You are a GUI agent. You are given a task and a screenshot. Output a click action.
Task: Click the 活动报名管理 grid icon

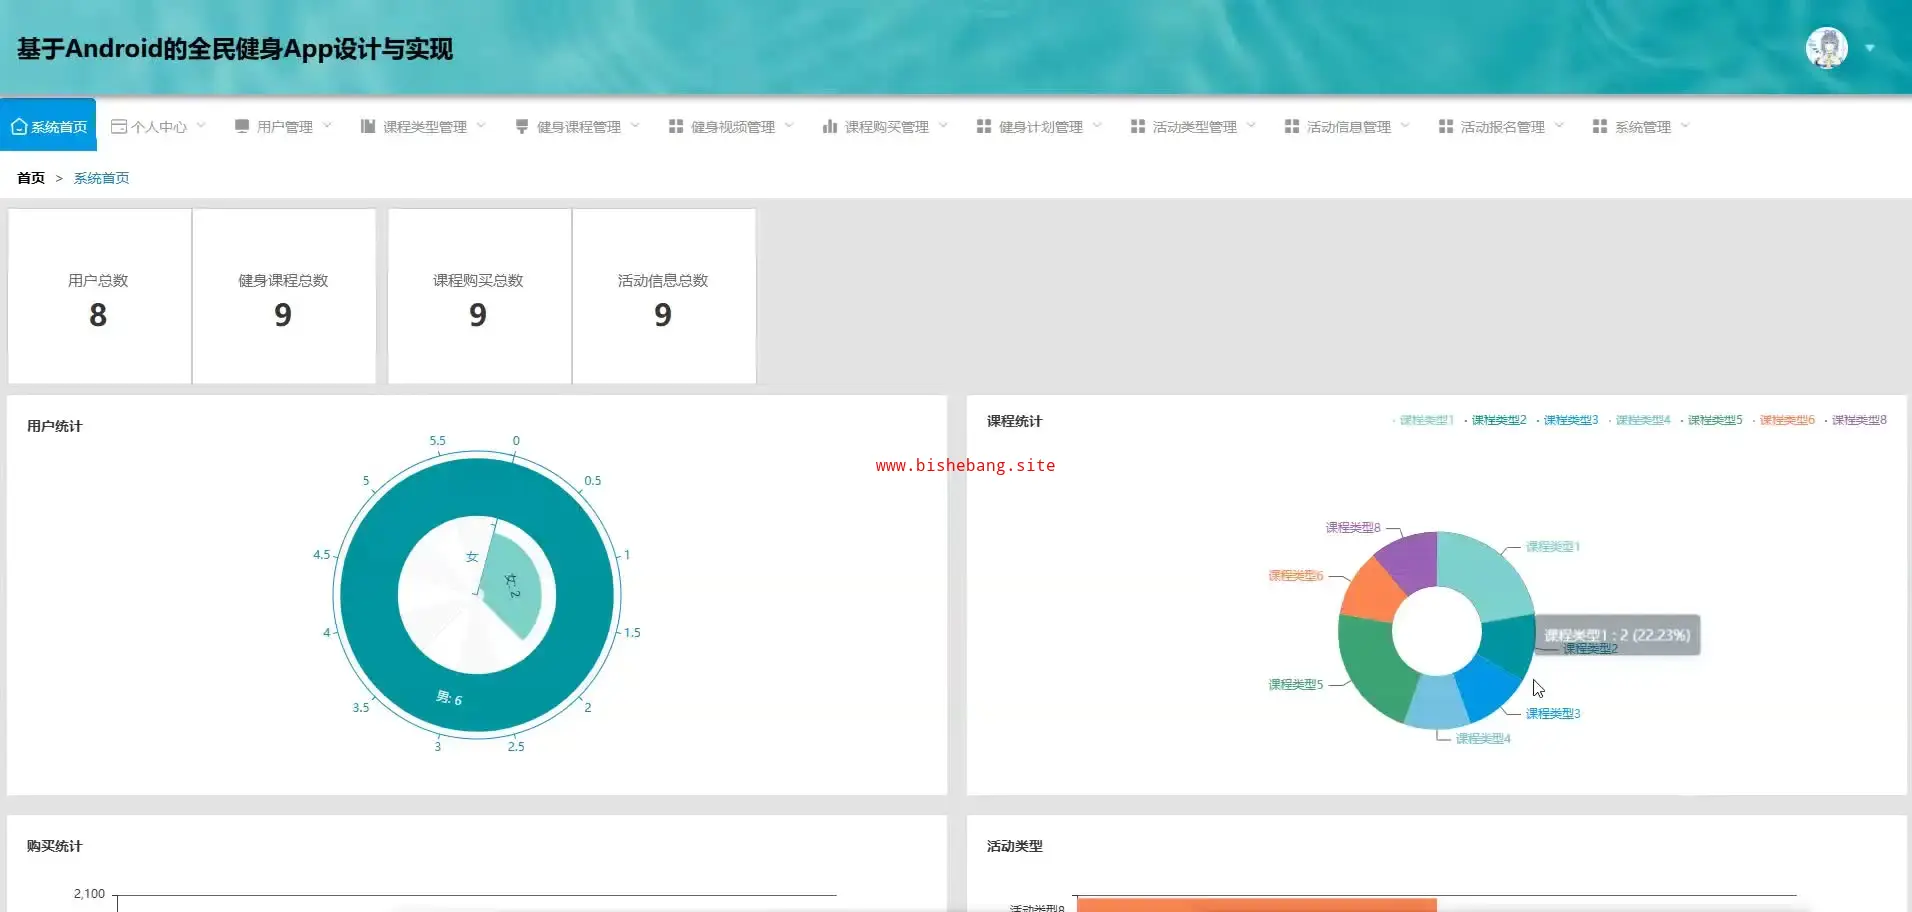[x=1446, y=127]
